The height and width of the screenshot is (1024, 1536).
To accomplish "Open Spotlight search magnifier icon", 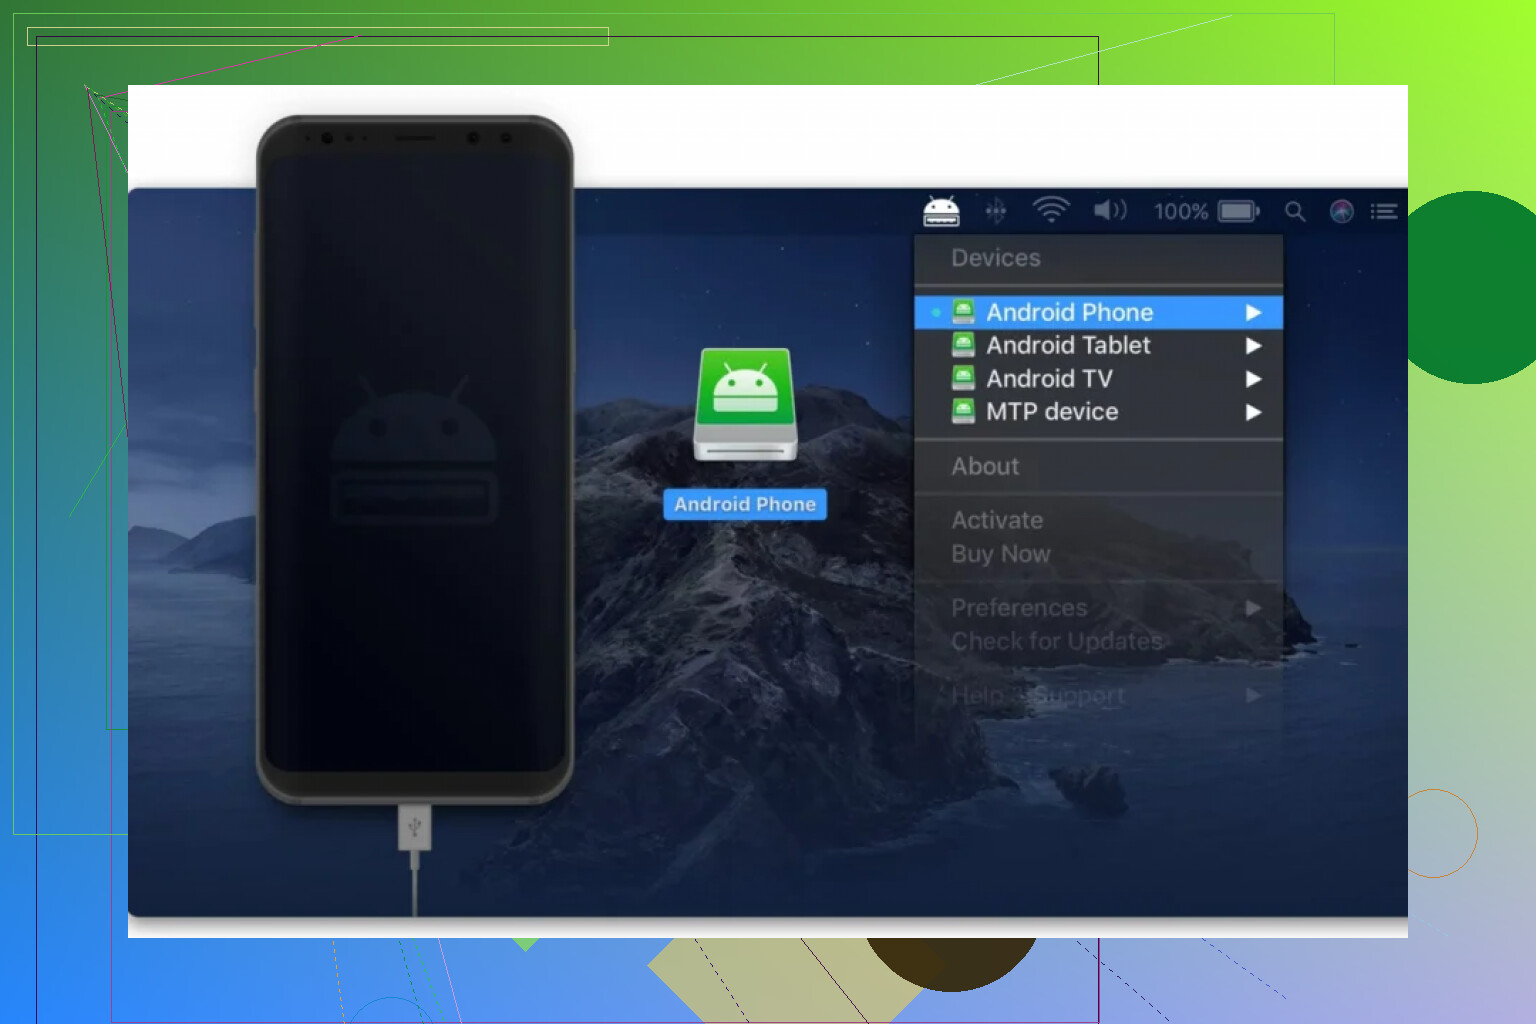I will tap(1295, 212).
